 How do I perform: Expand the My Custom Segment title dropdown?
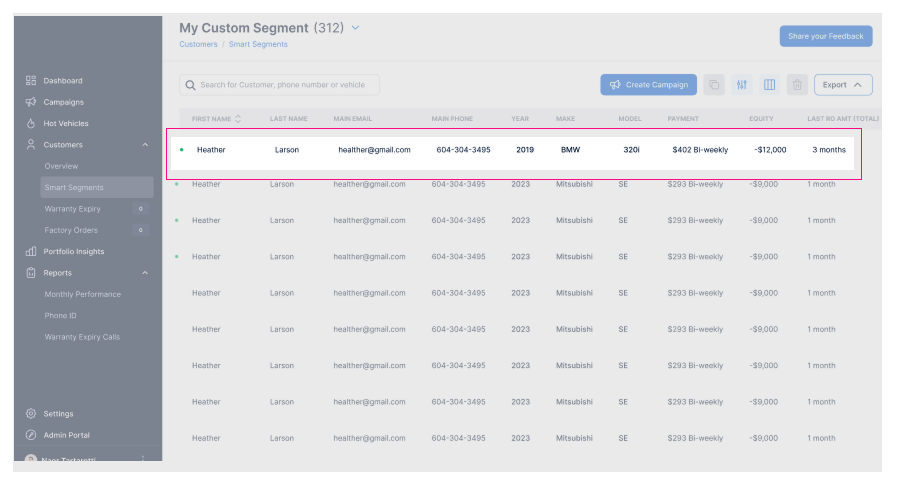[x=355, y=28]
